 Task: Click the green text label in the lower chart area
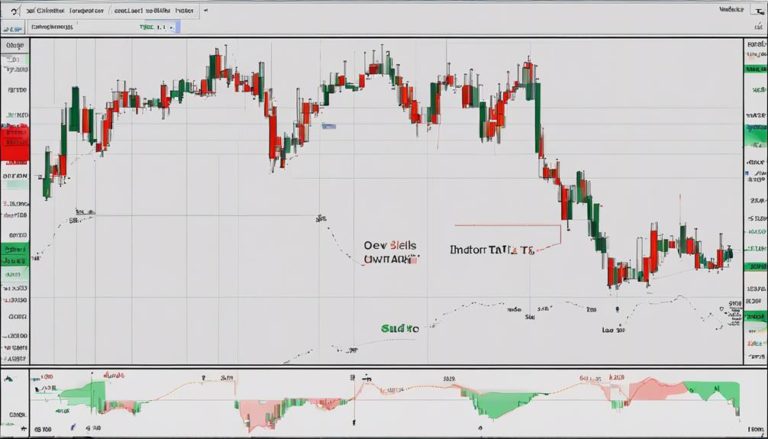click(x=400, y=328)
